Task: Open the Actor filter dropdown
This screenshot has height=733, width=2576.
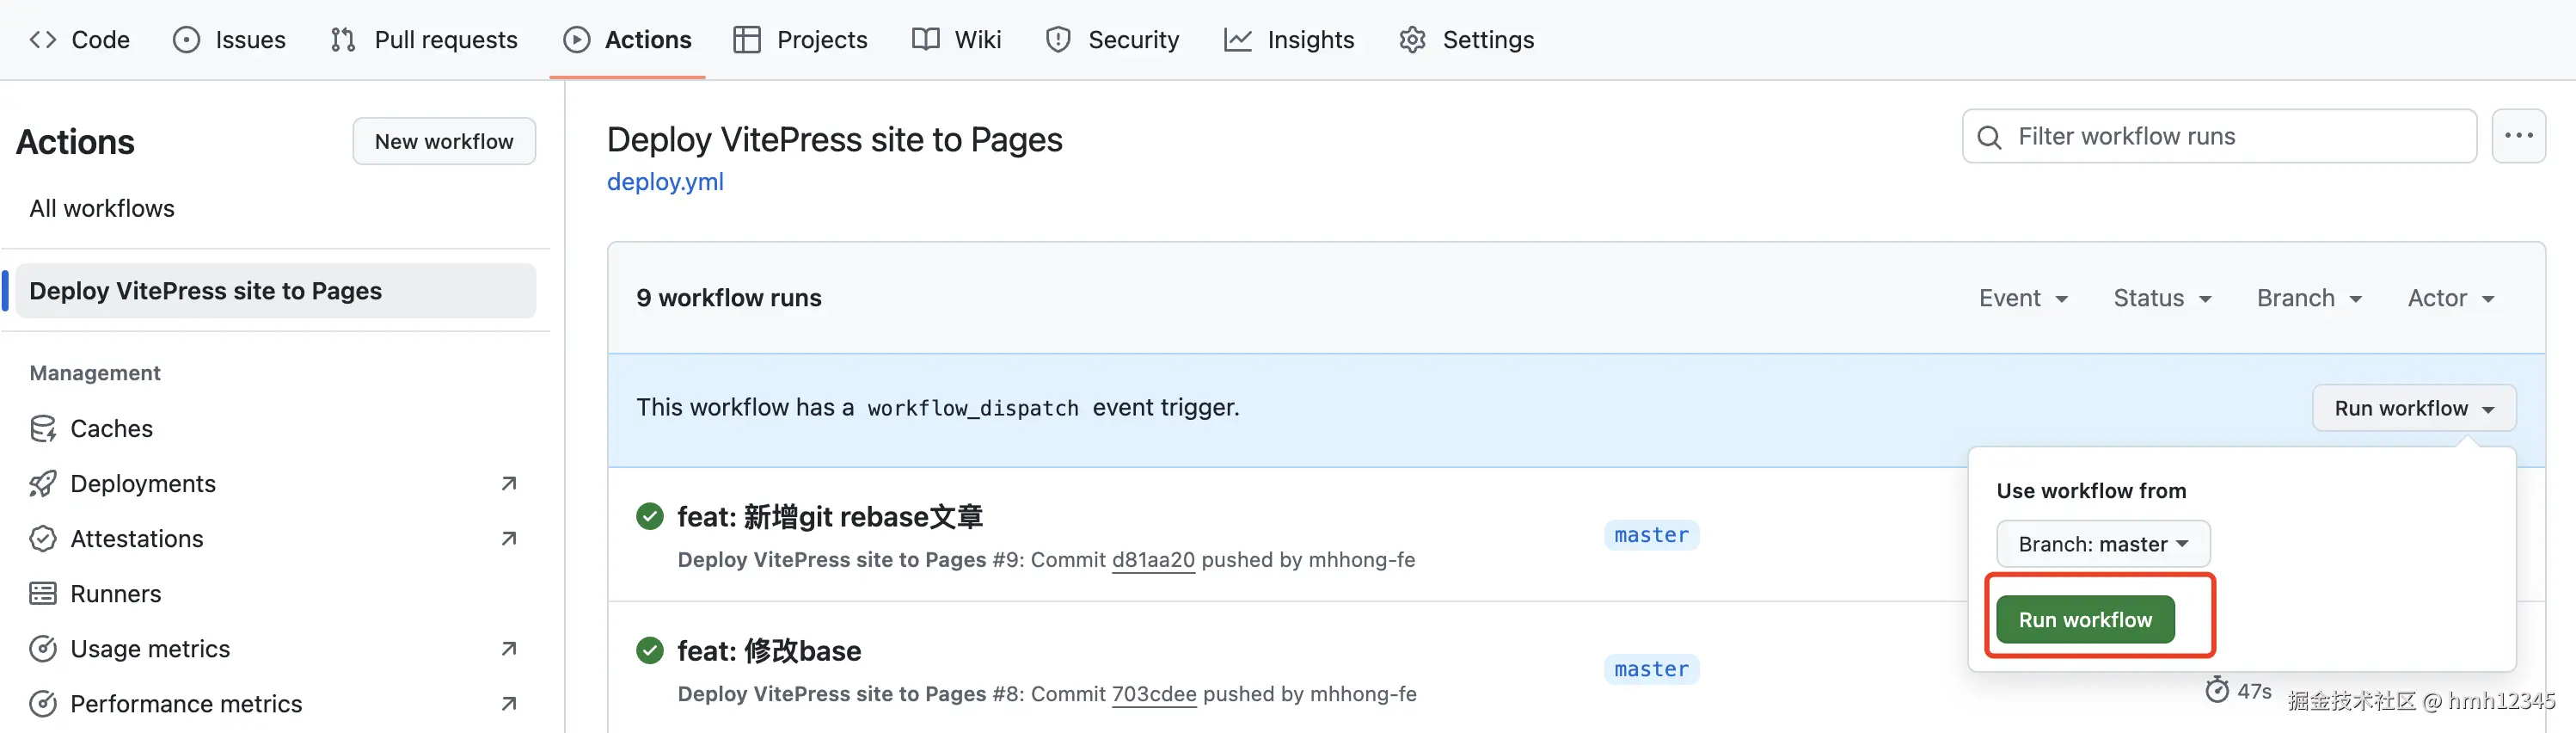Action: pyautogui.click(x=2450, y=298)
